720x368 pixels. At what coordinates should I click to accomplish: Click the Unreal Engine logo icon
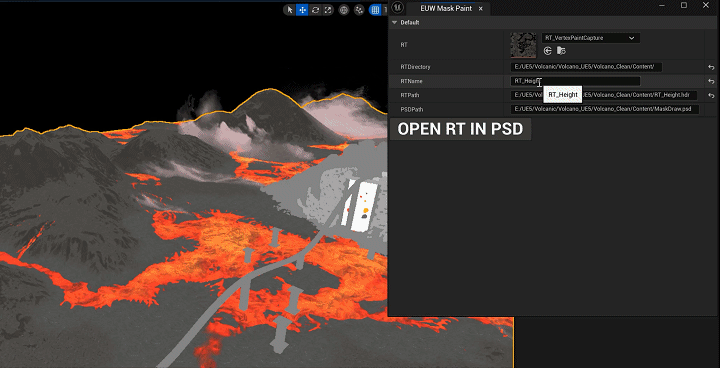coord(398,8)
